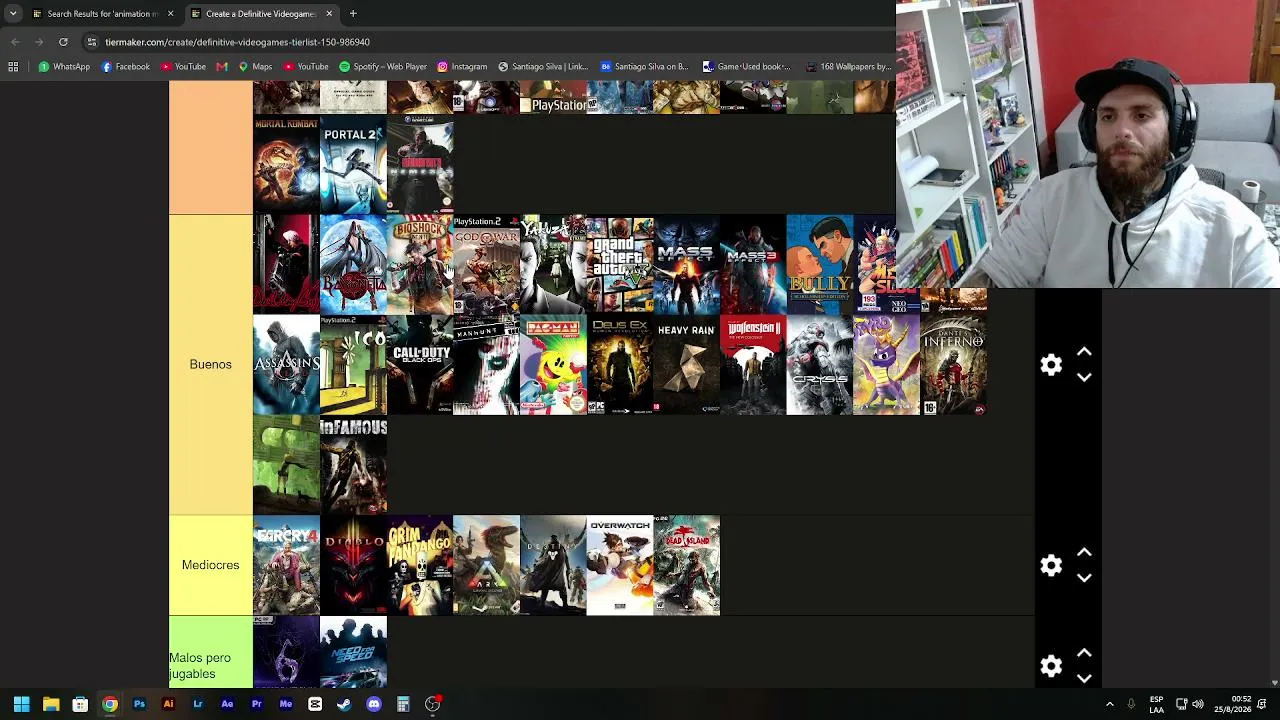This screenshot has width=1280, height=720.
Task: Open the WhatsApp bookmark
Action: 64,67
